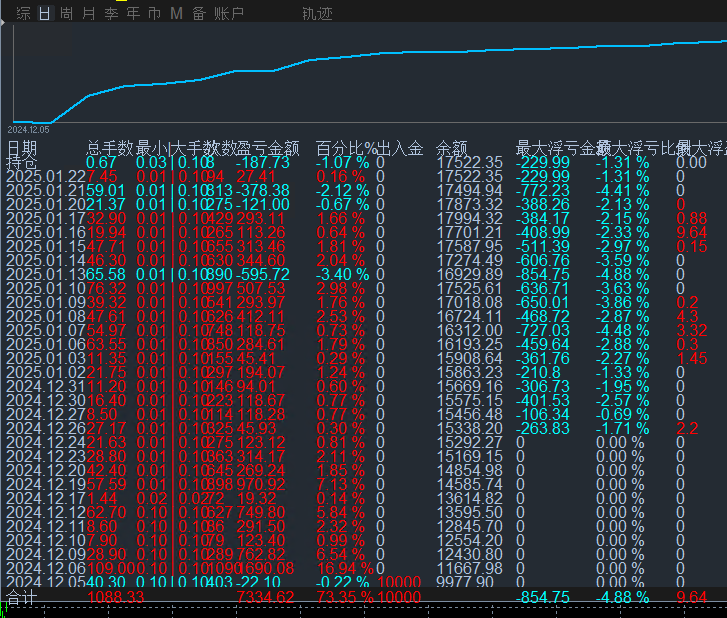Click the 日期 column header
The width and height of the screenshot is (727, 618).
point(22,148)
